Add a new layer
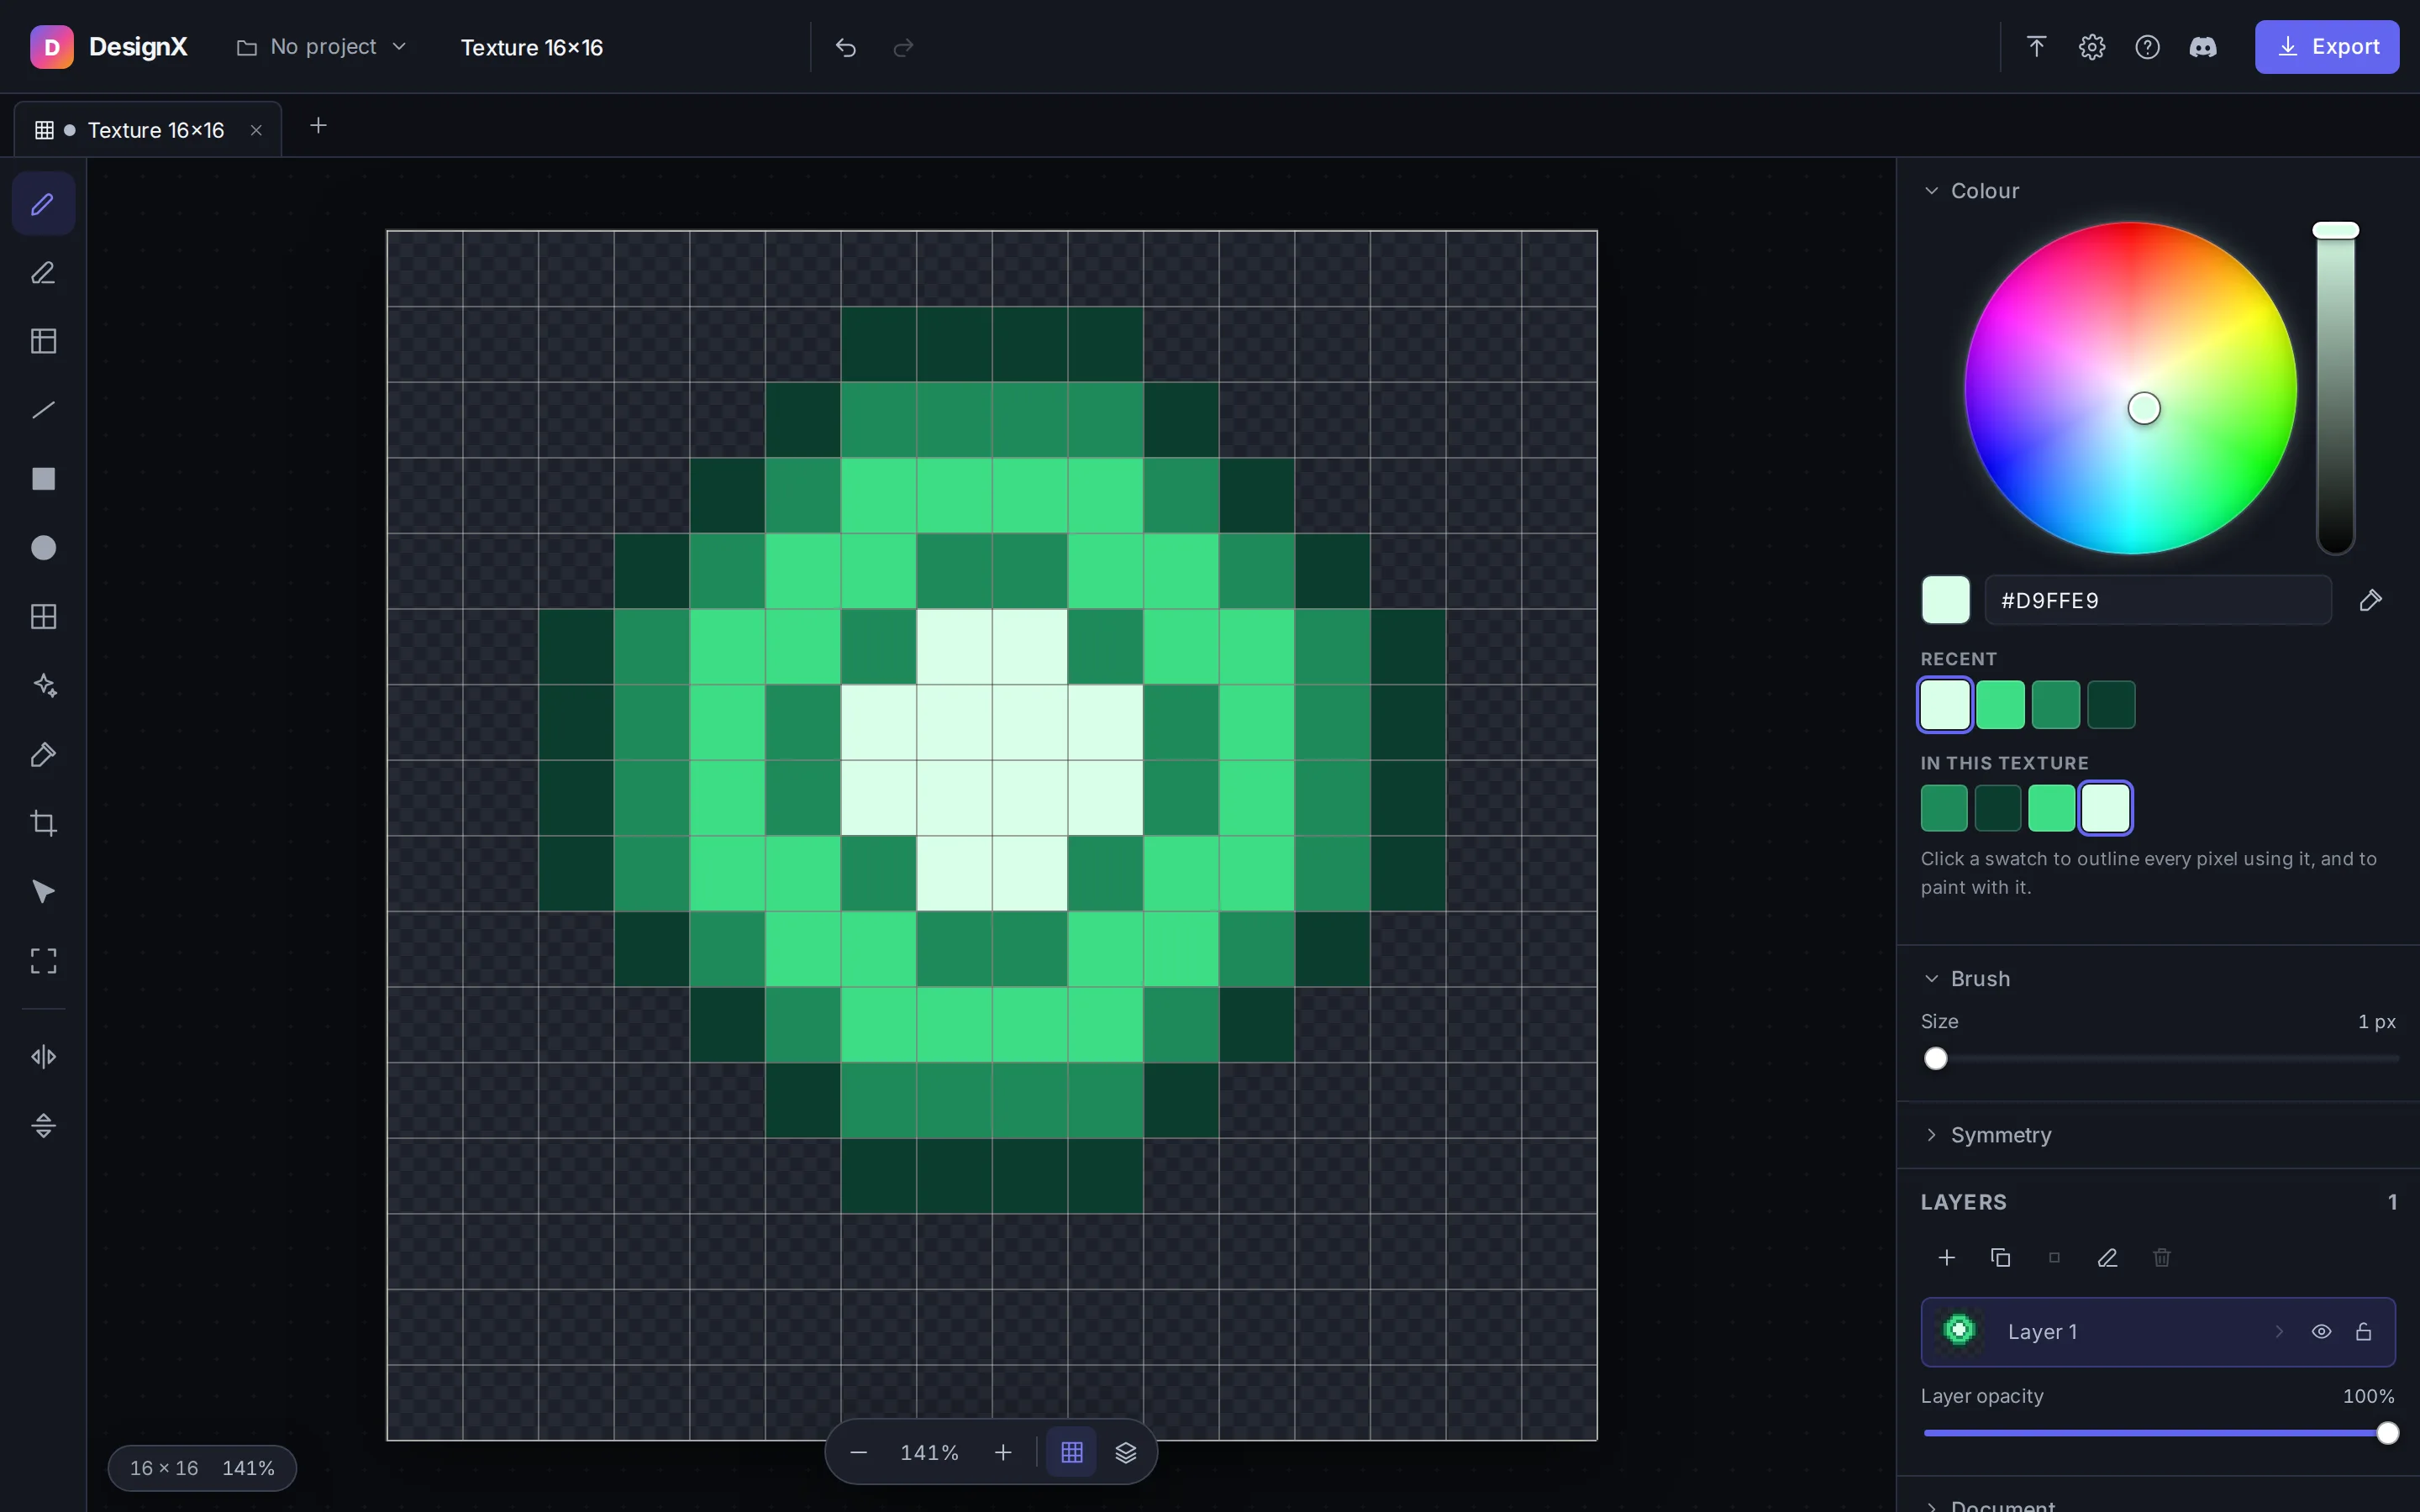 pos(1946,1258)
